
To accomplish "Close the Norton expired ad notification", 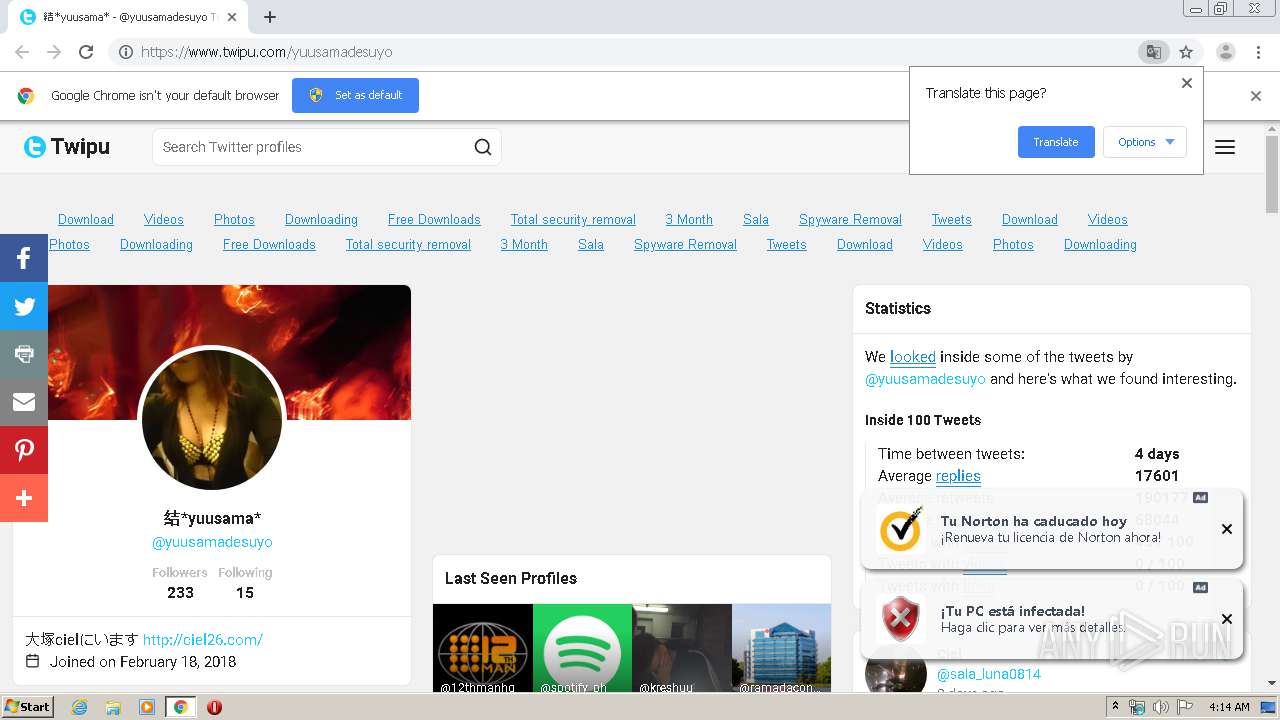I will point(1227,529).
